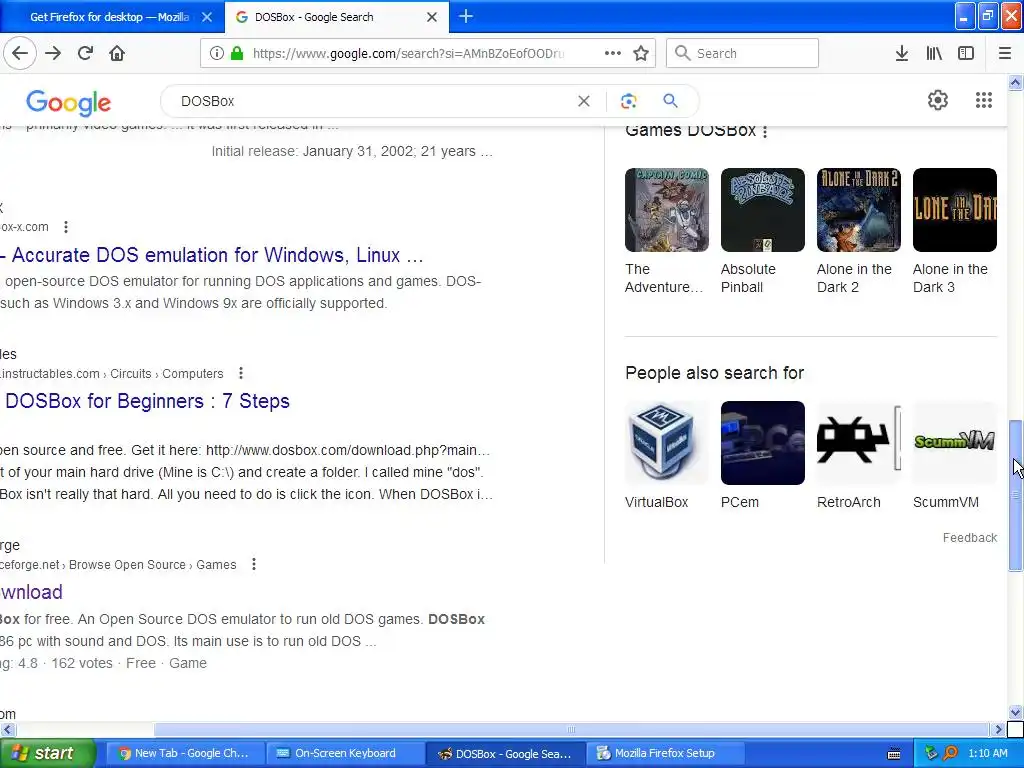
Task: Send Feedback on knowledge panel
Action: tap(970, 538)
